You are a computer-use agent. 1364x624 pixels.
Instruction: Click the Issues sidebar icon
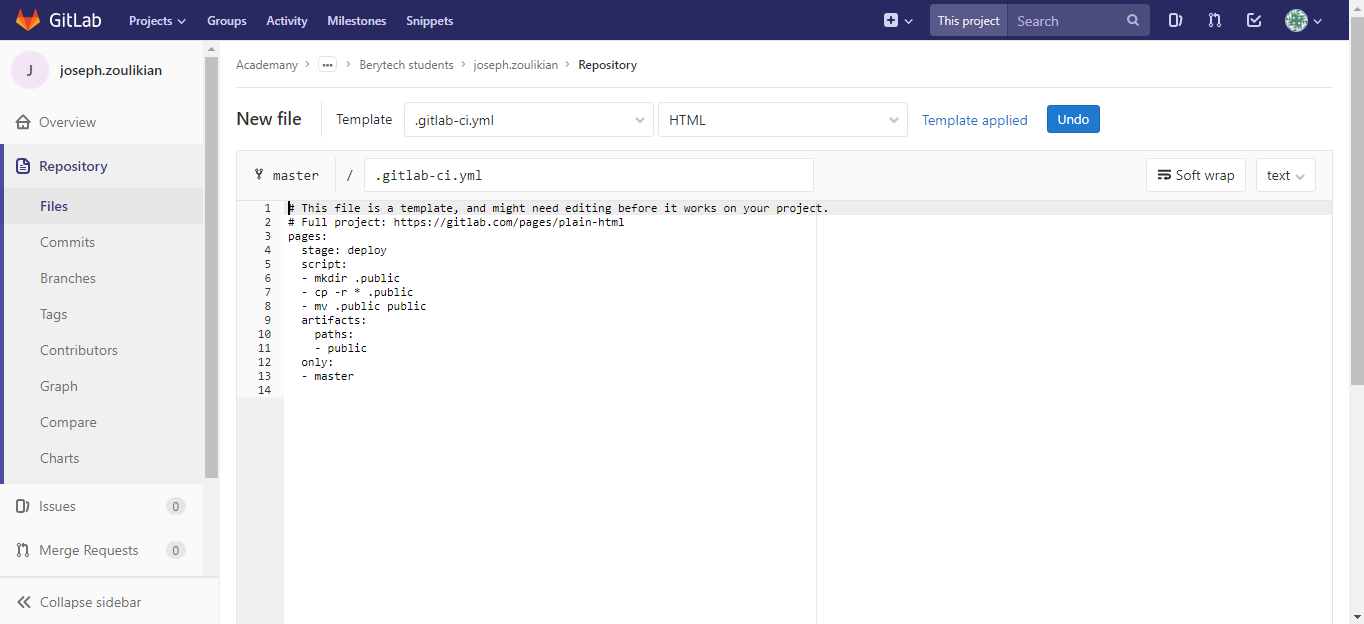pos(23,506)
